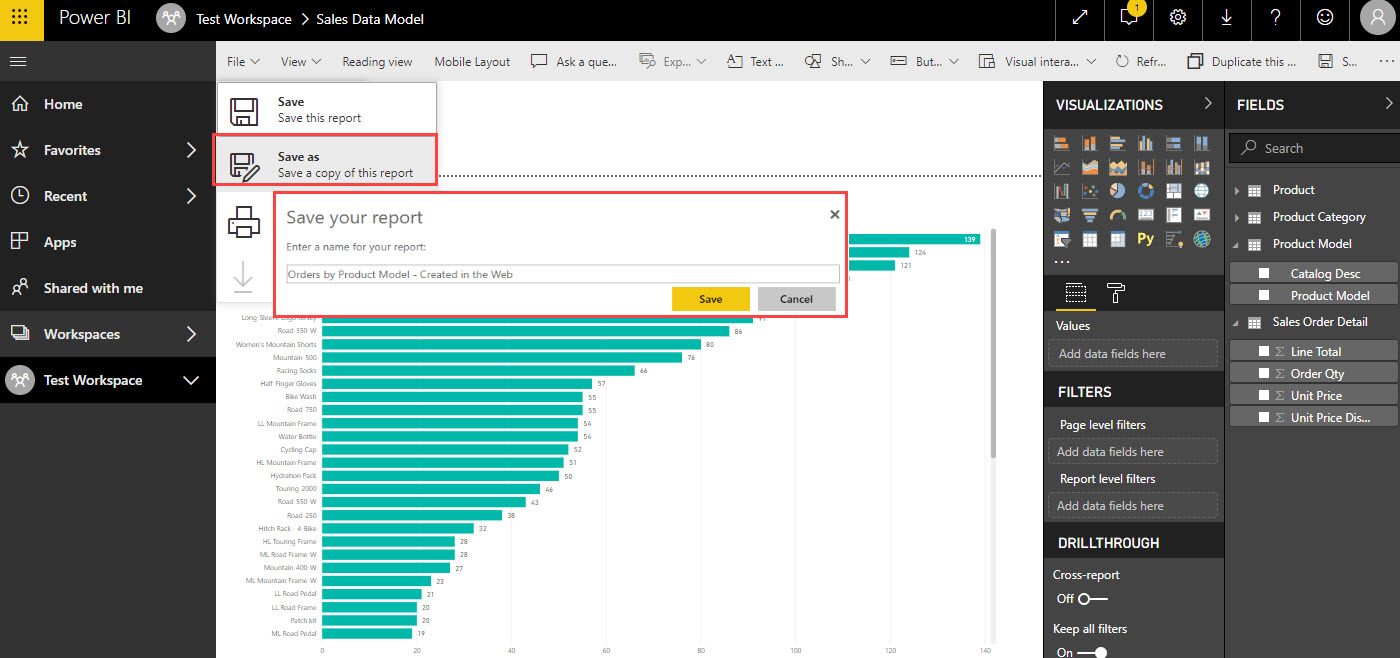Select the pie chart visualization

tap(1118, 191)
